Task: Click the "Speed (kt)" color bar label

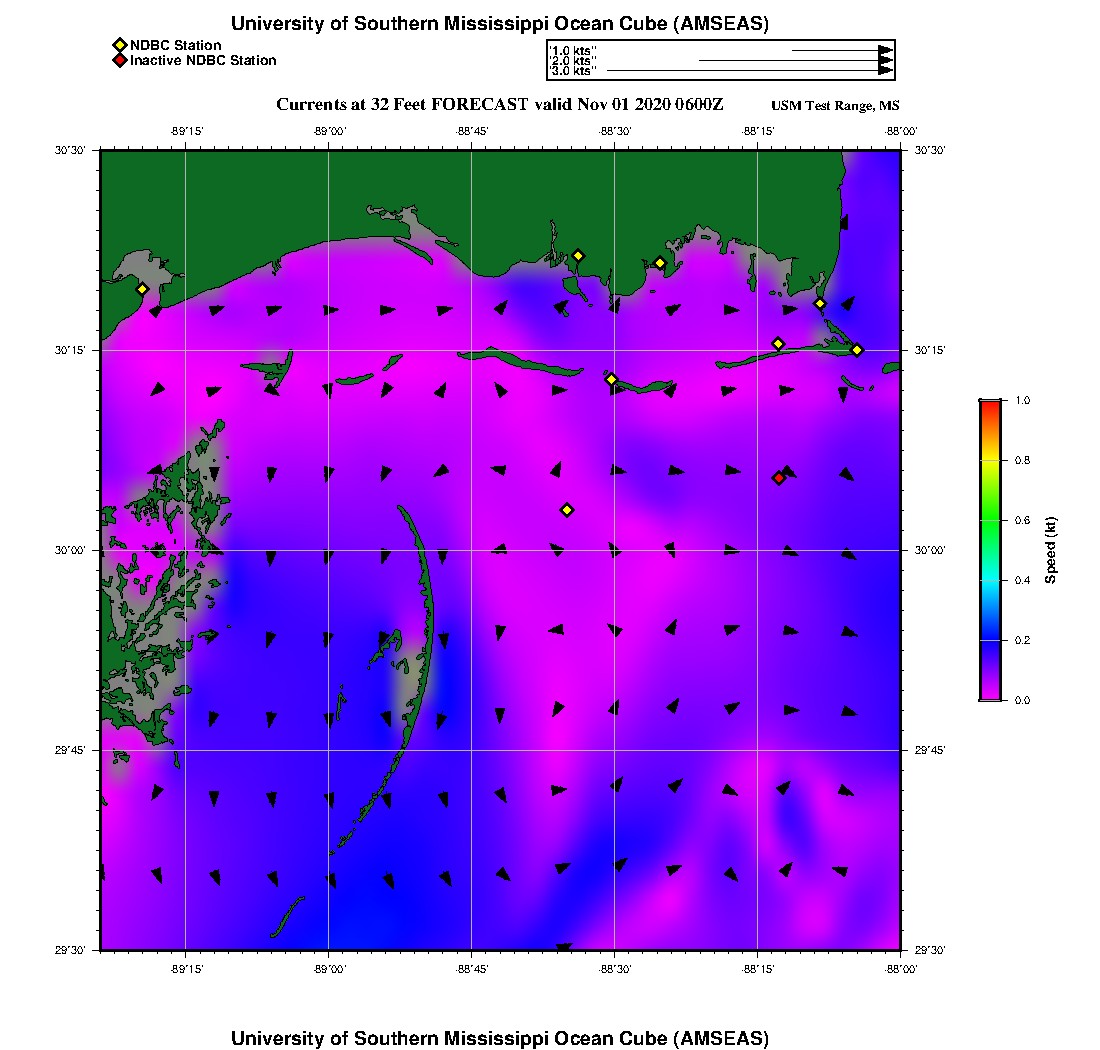Action: [1051, 550]
